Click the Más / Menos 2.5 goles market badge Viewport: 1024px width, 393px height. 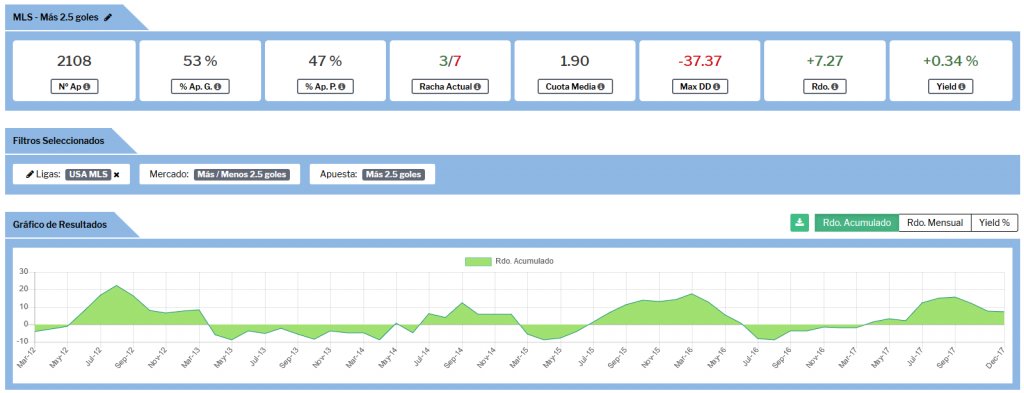(x=242, y=175)
